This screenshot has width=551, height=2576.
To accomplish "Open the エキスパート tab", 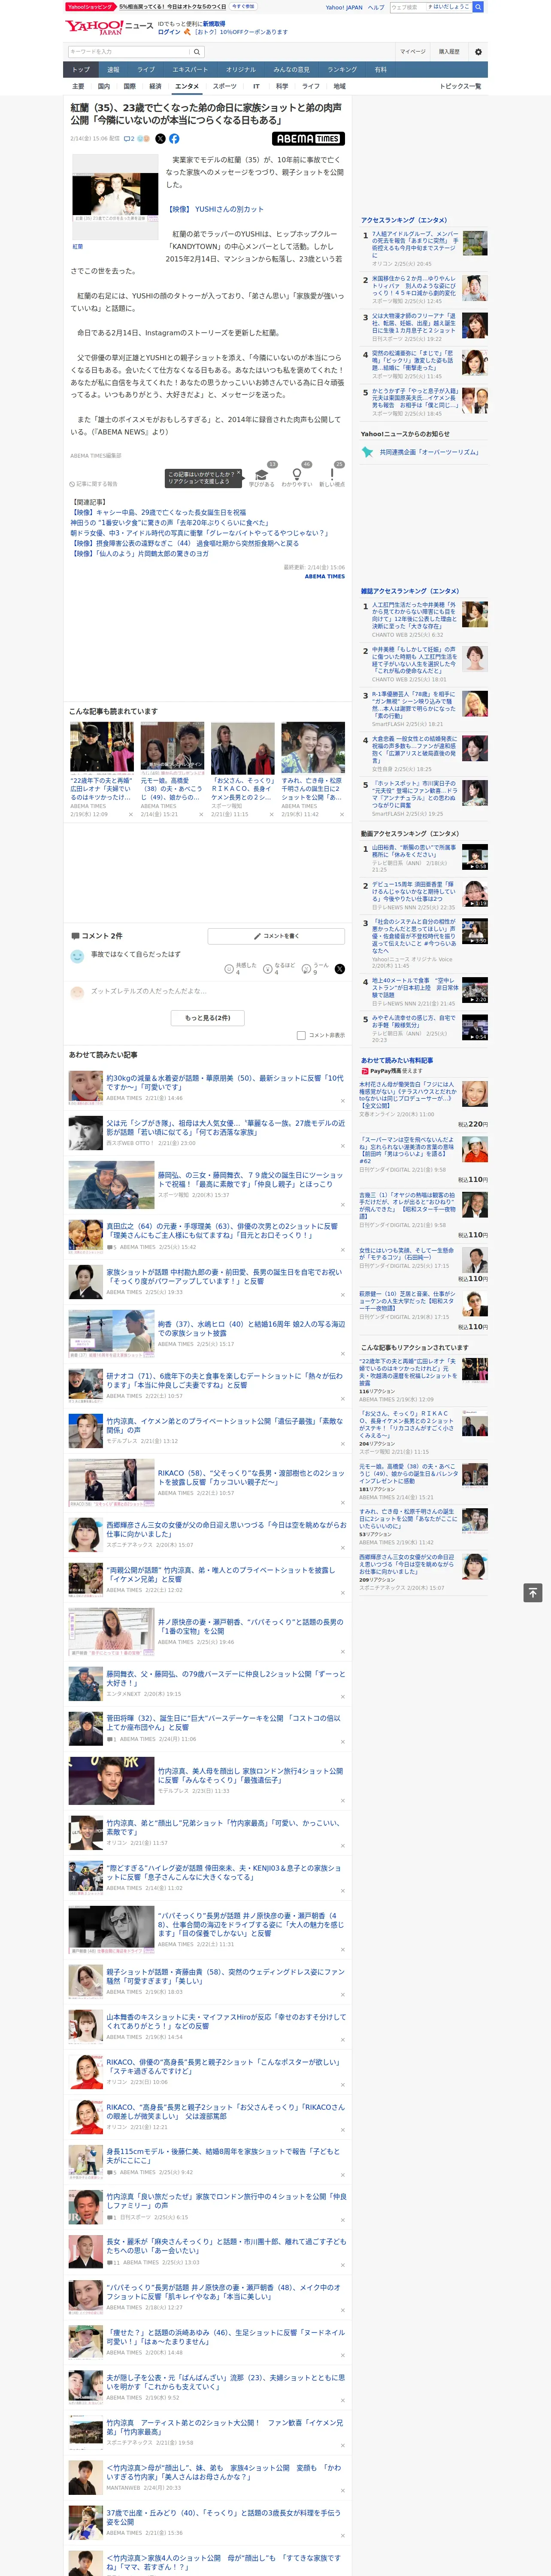I will pyautogui.click(x=190, y=70).
